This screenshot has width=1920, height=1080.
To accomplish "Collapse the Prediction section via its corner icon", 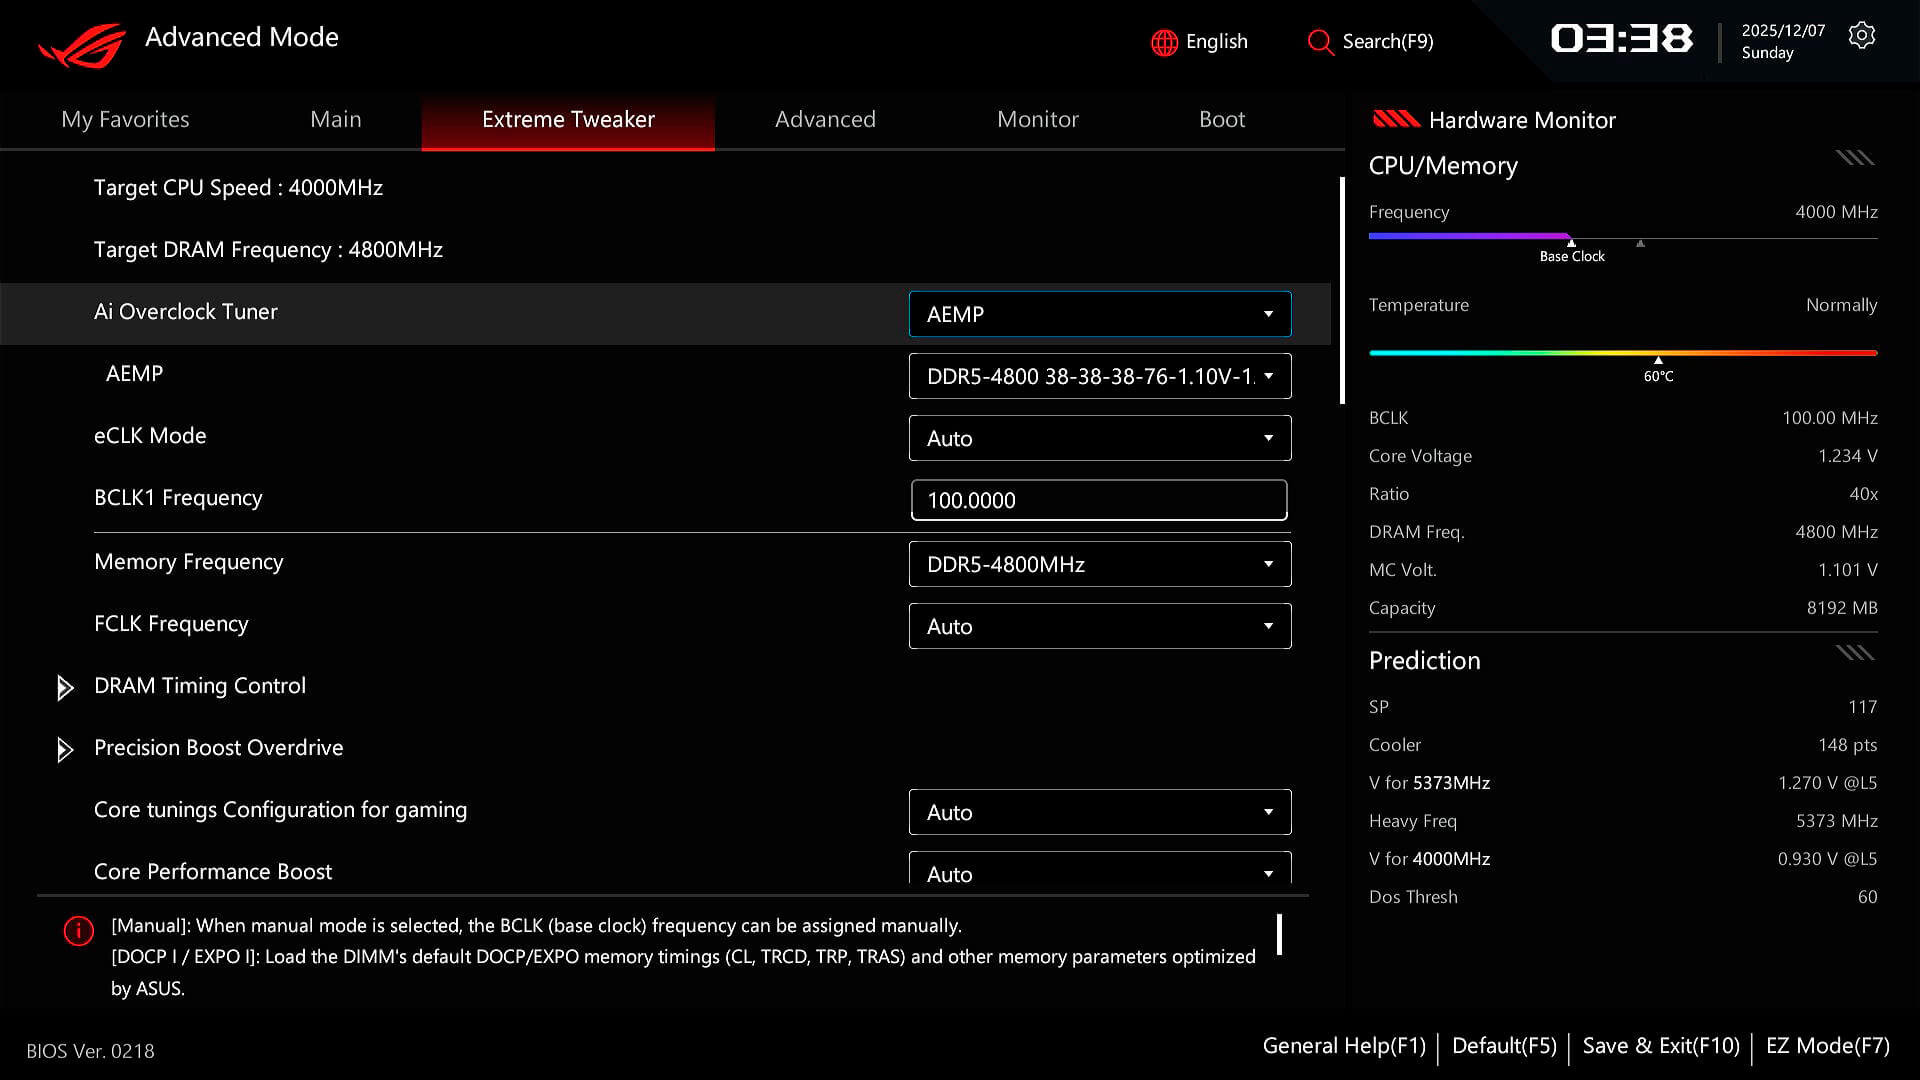I will point(1854,652).
